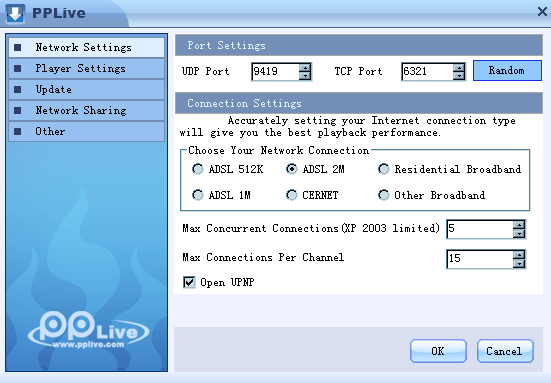The image size is (551, 383).
Task: Increase the UDP Port value
Action: tap(305, 67)
